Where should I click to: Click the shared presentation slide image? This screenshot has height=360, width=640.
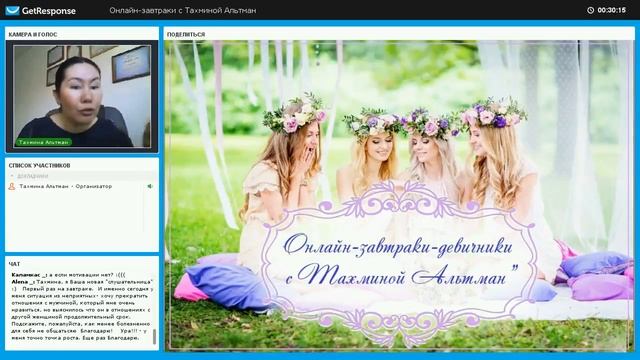[399, 196]
